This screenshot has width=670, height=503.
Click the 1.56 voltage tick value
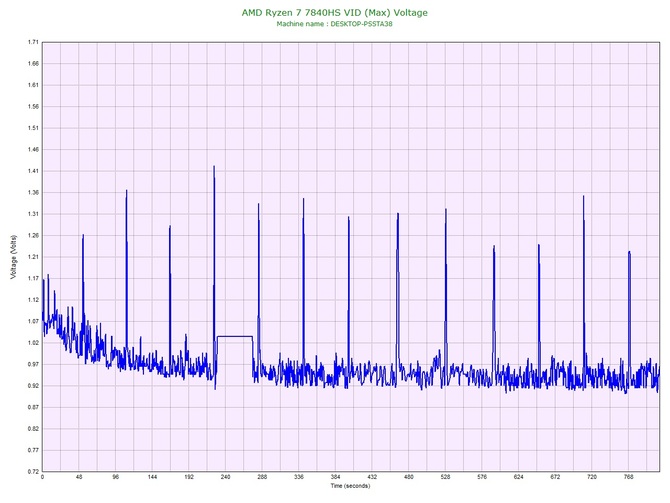tap(33, 107)
